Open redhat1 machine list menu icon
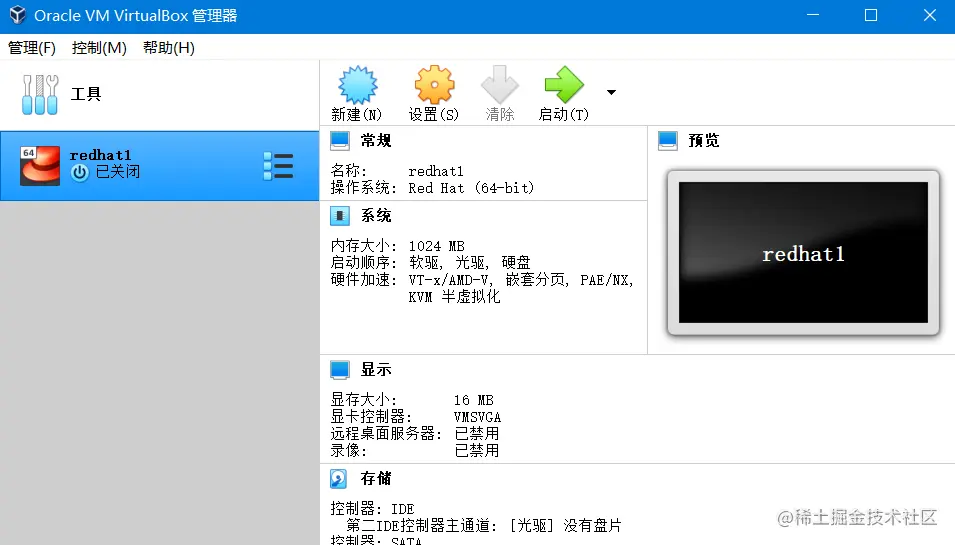 pos(278,166)
